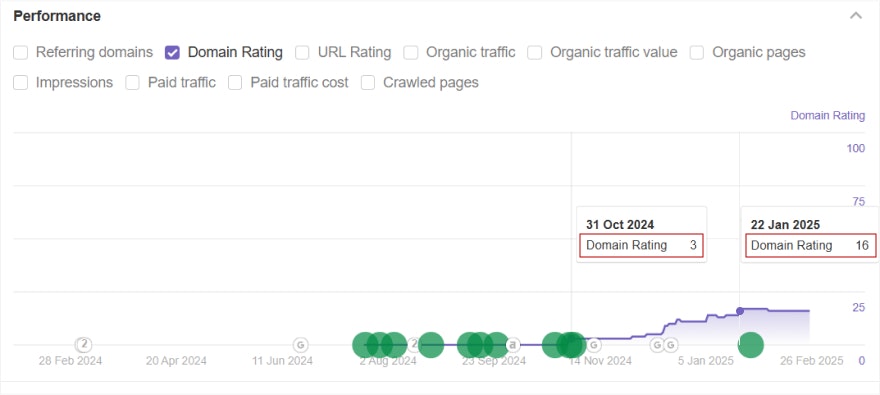Tick the Organic traffic checkbox
Screen dimensions: 880x395
click(x=411, y=53)
